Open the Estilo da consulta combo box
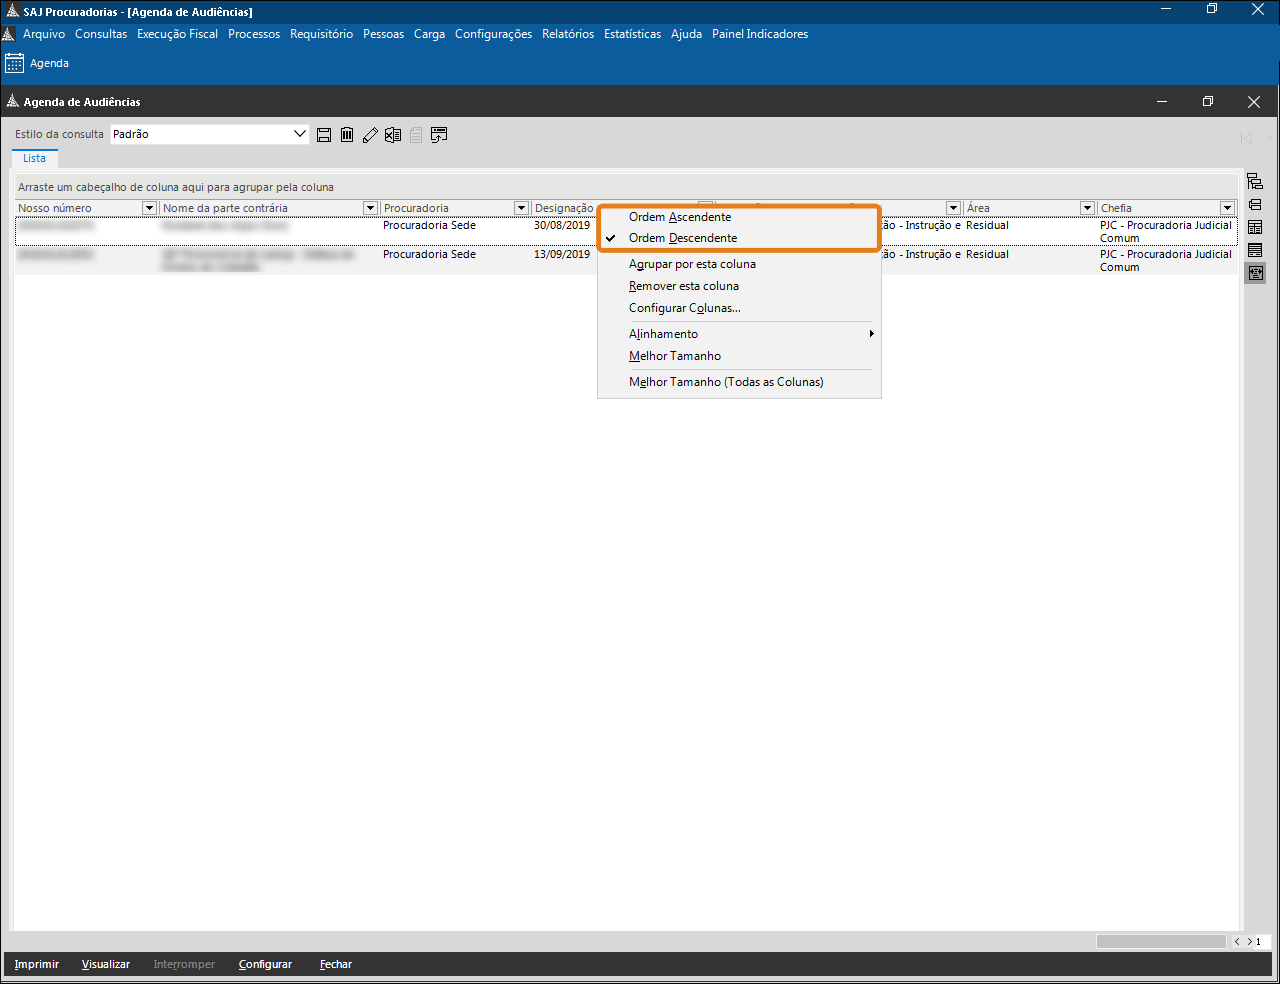This screenshot has width=1280, height=984. [210, 134]
